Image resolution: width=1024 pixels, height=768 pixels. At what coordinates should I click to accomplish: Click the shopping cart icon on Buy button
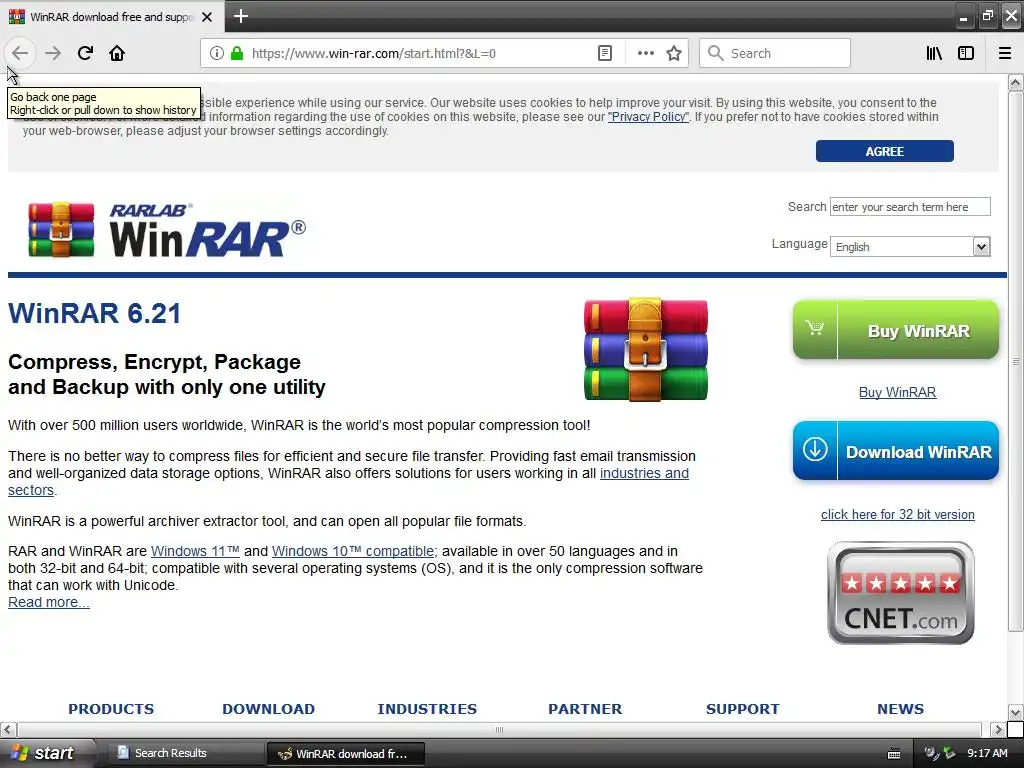click(x=814, y=328)
